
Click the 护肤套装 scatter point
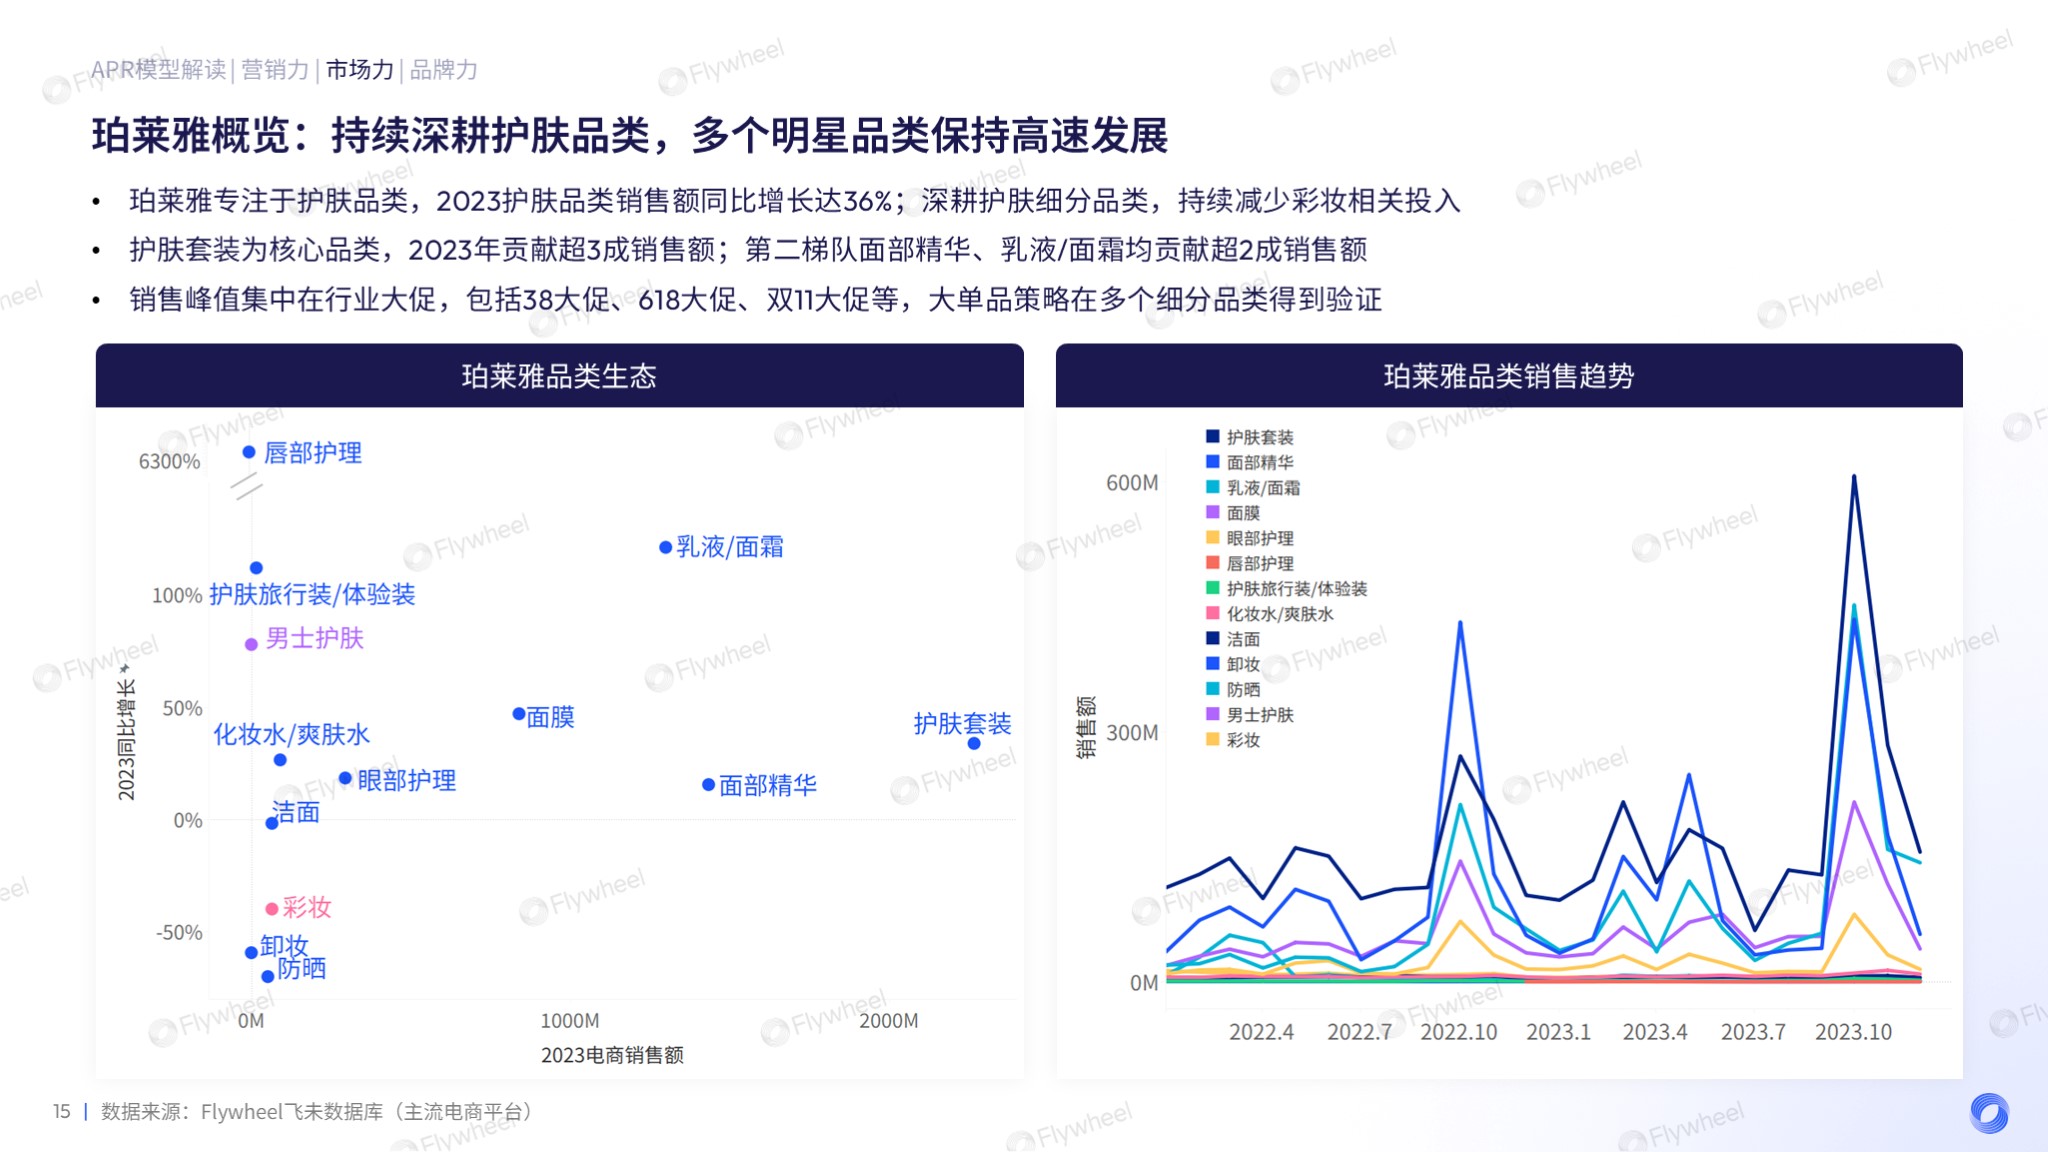pos(974,743)
